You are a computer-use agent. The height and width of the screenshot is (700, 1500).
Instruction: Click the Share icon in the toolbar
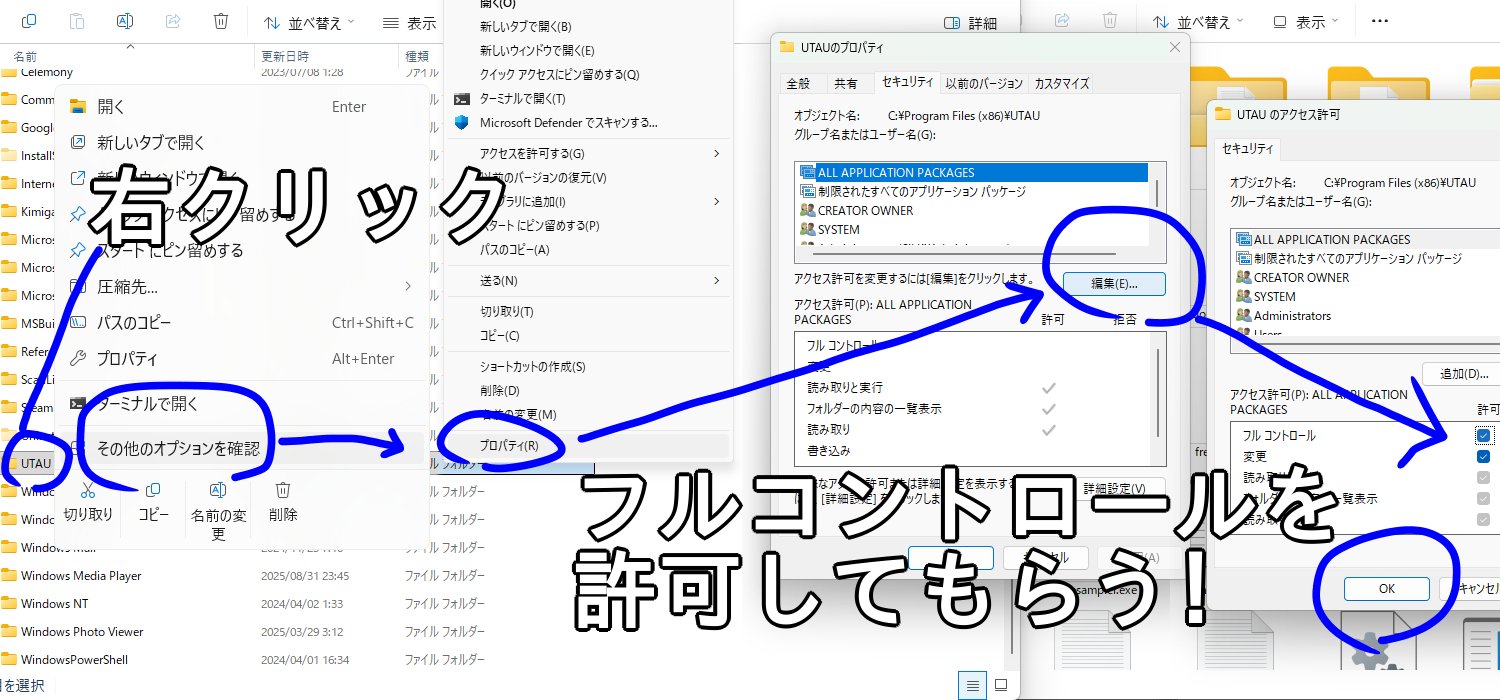pyautogui.click(x=172, y=20)
